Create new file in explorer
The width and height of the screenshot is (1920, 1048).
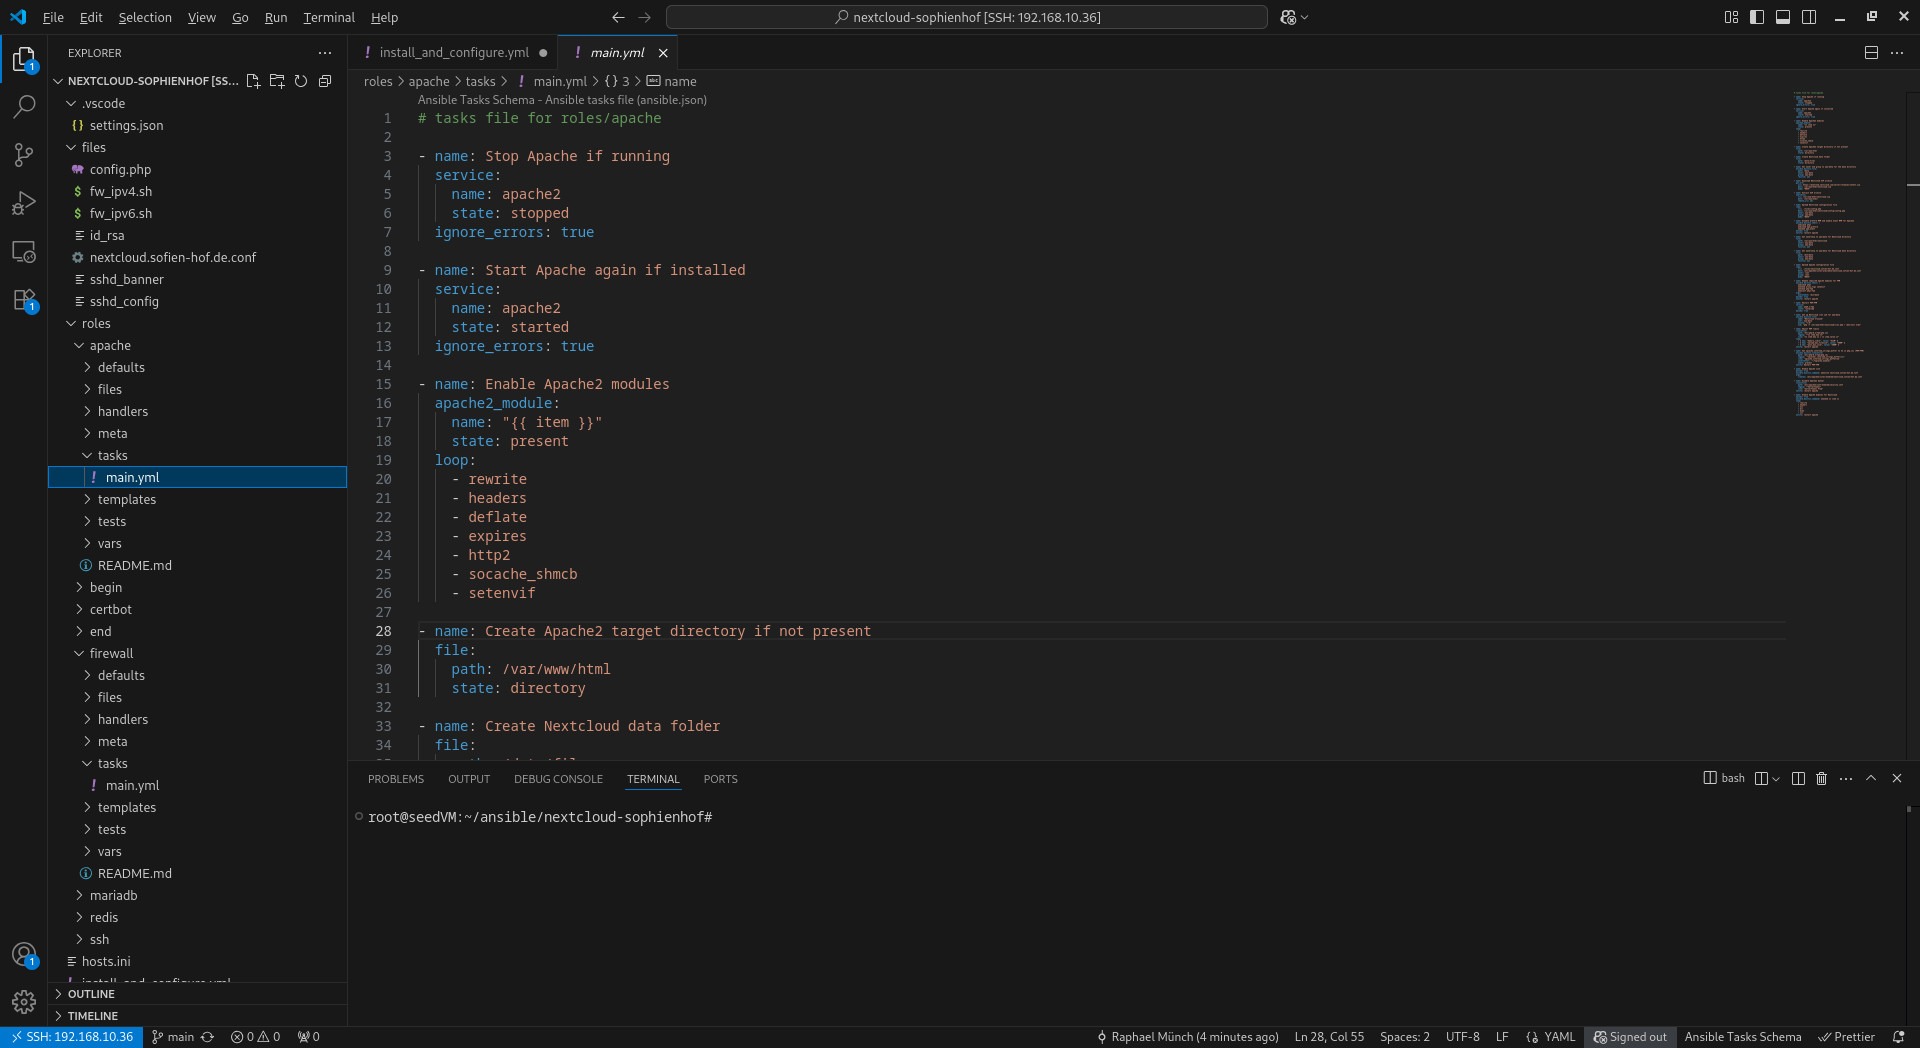tap(253, 81)
